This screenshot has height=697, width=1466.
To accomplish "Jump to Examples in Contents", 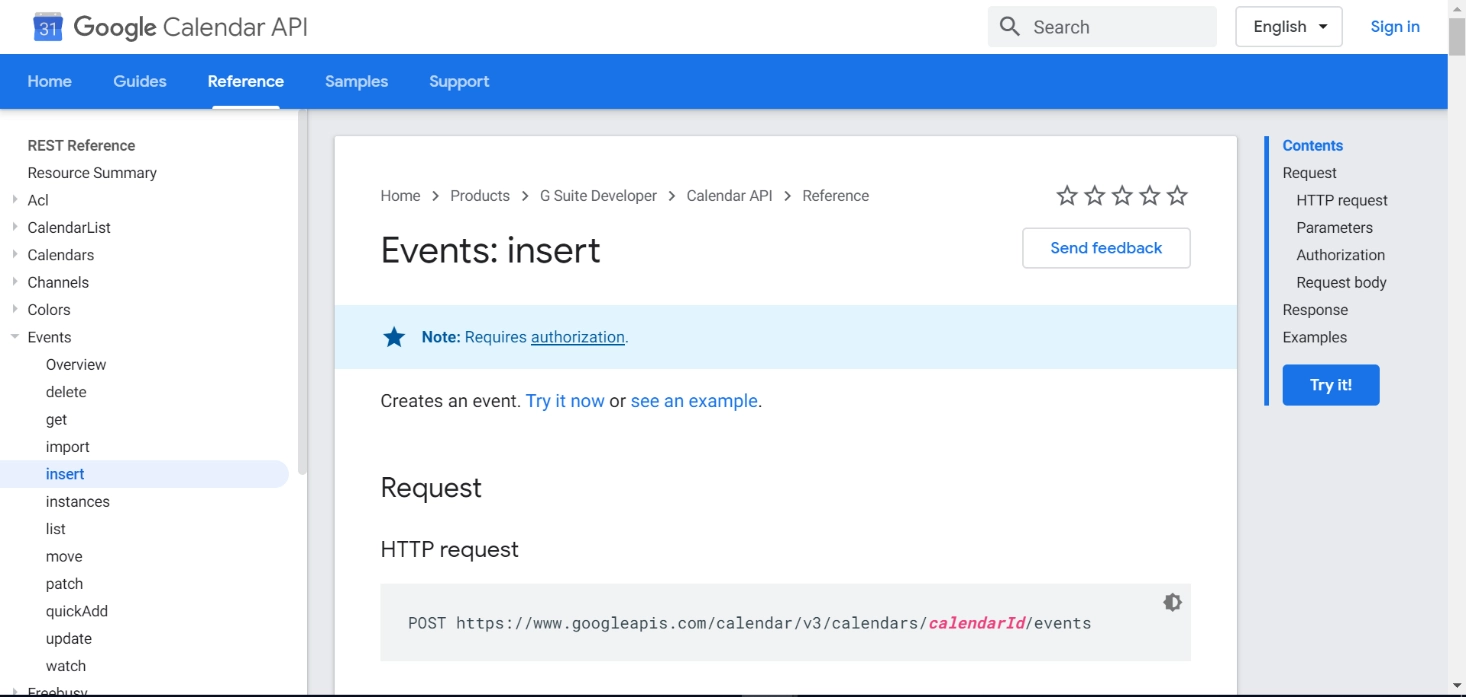I will tap(1315, 337).
